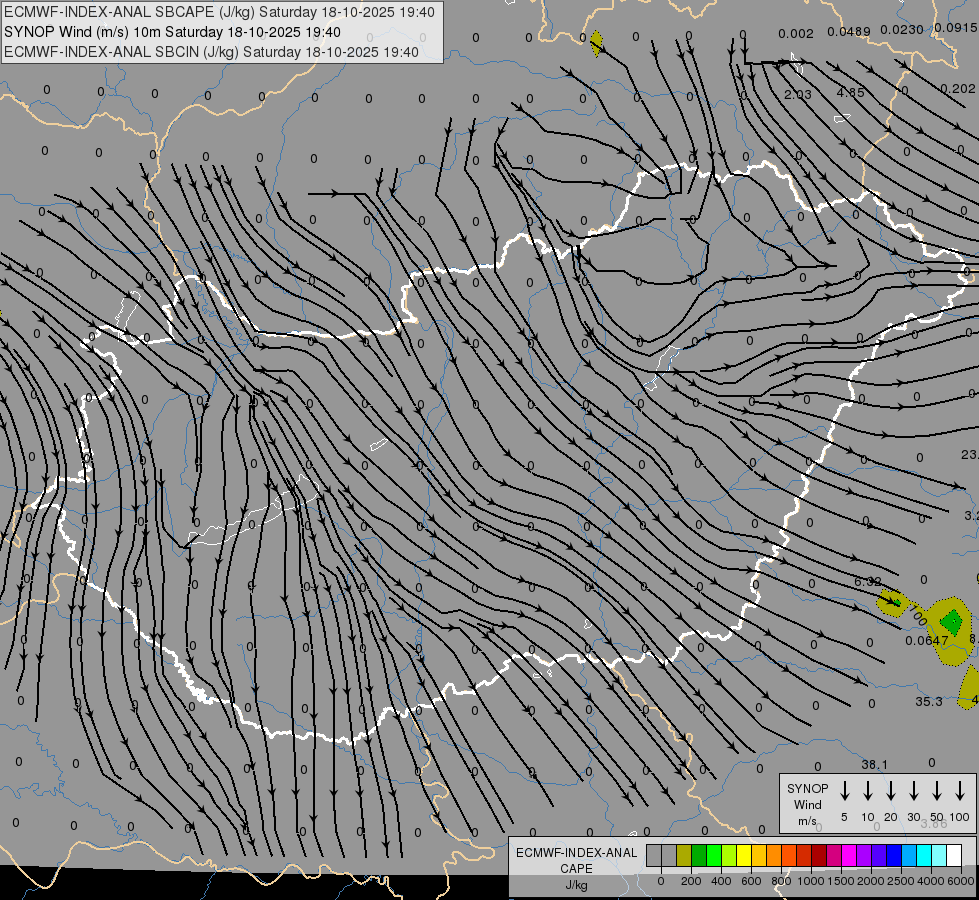Select the olive swatch in the CAPE legend
This screenshot has height=900, width=979.
(684, 855)
